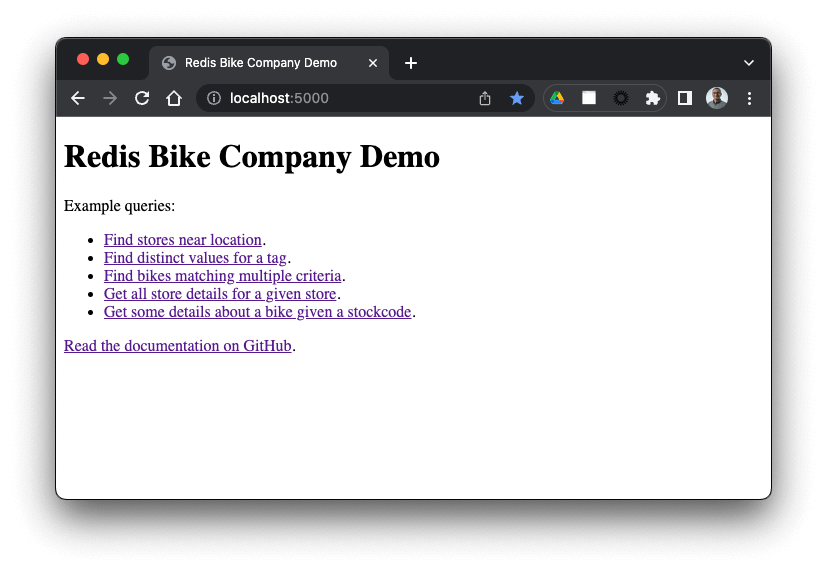Open Find distinct values for a tag

(x=195, y=257)
